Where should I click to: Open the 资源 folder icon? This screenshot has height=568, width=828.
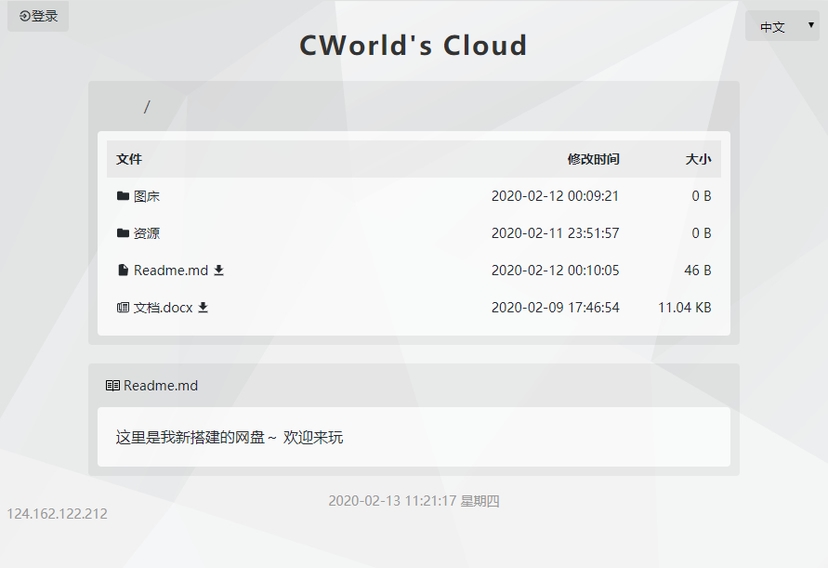123,233
